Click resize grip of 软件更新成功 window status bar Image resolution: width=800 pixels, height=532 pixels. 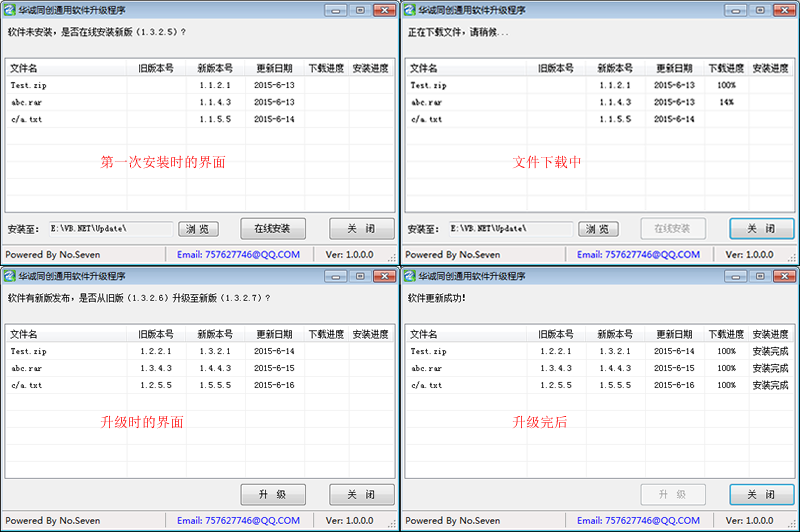(x=791, y=524)
